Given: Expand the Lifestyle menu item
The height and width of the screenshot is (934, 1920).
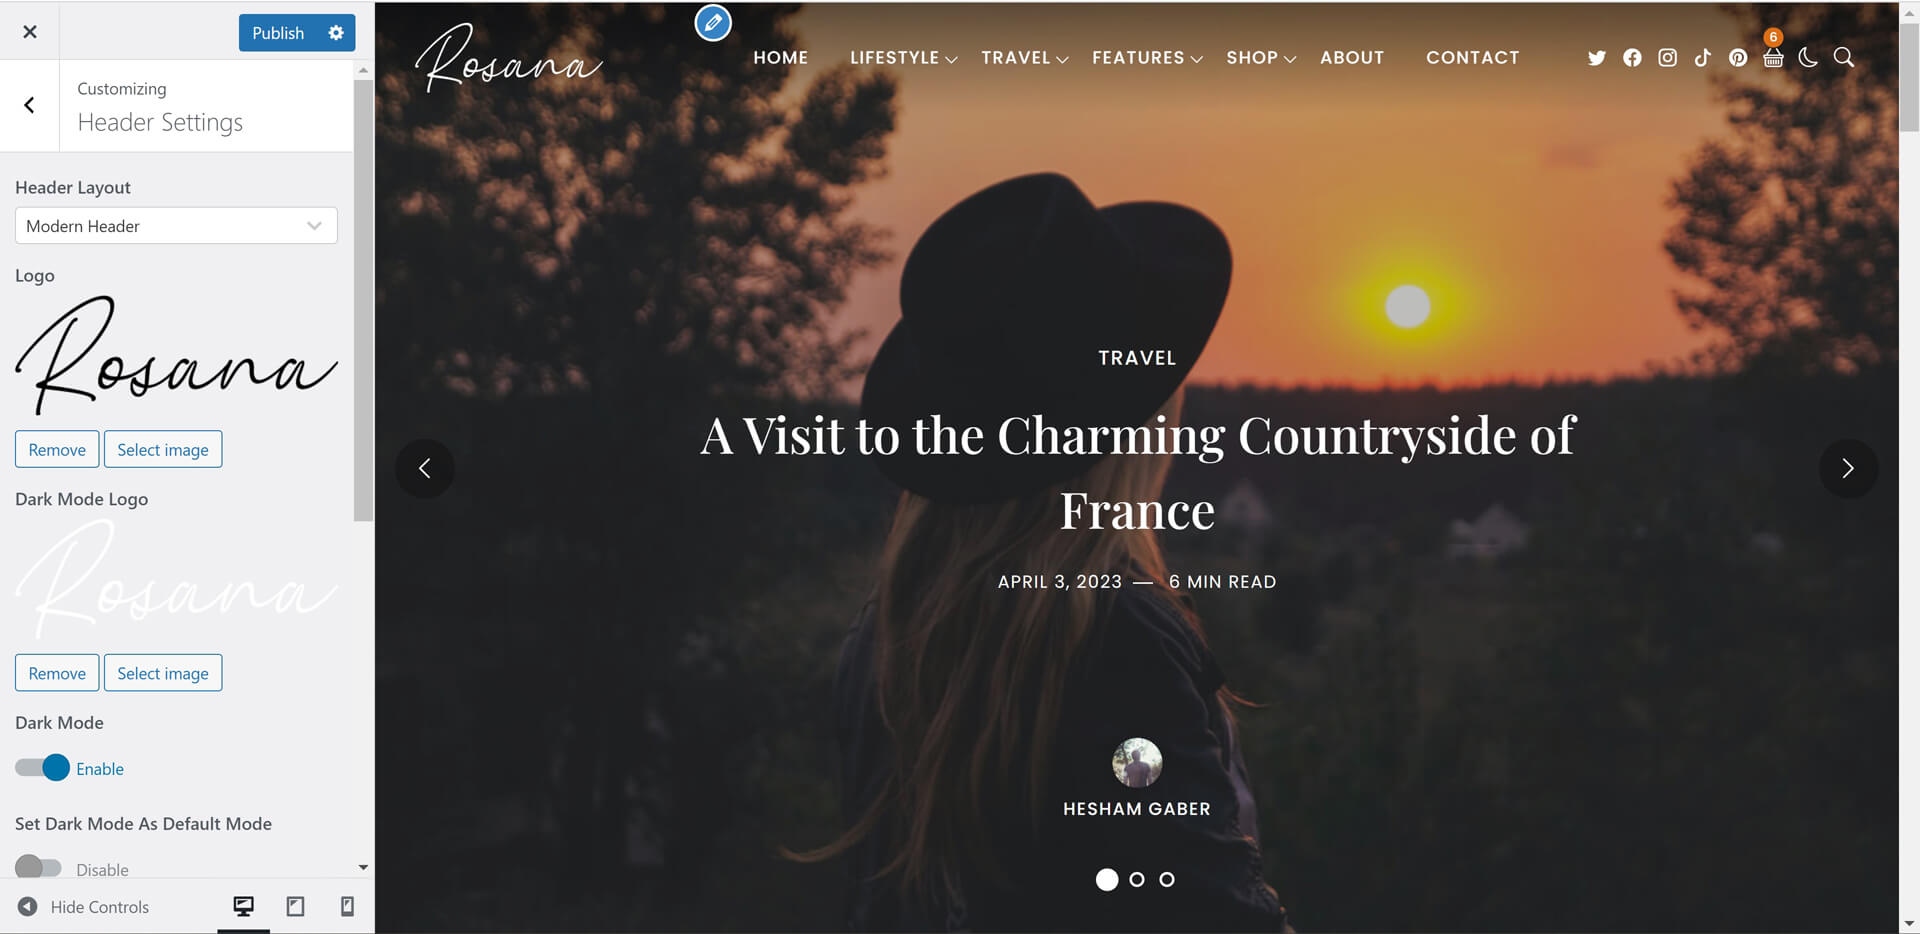Looking at the screenshot, I should (903, 58).
